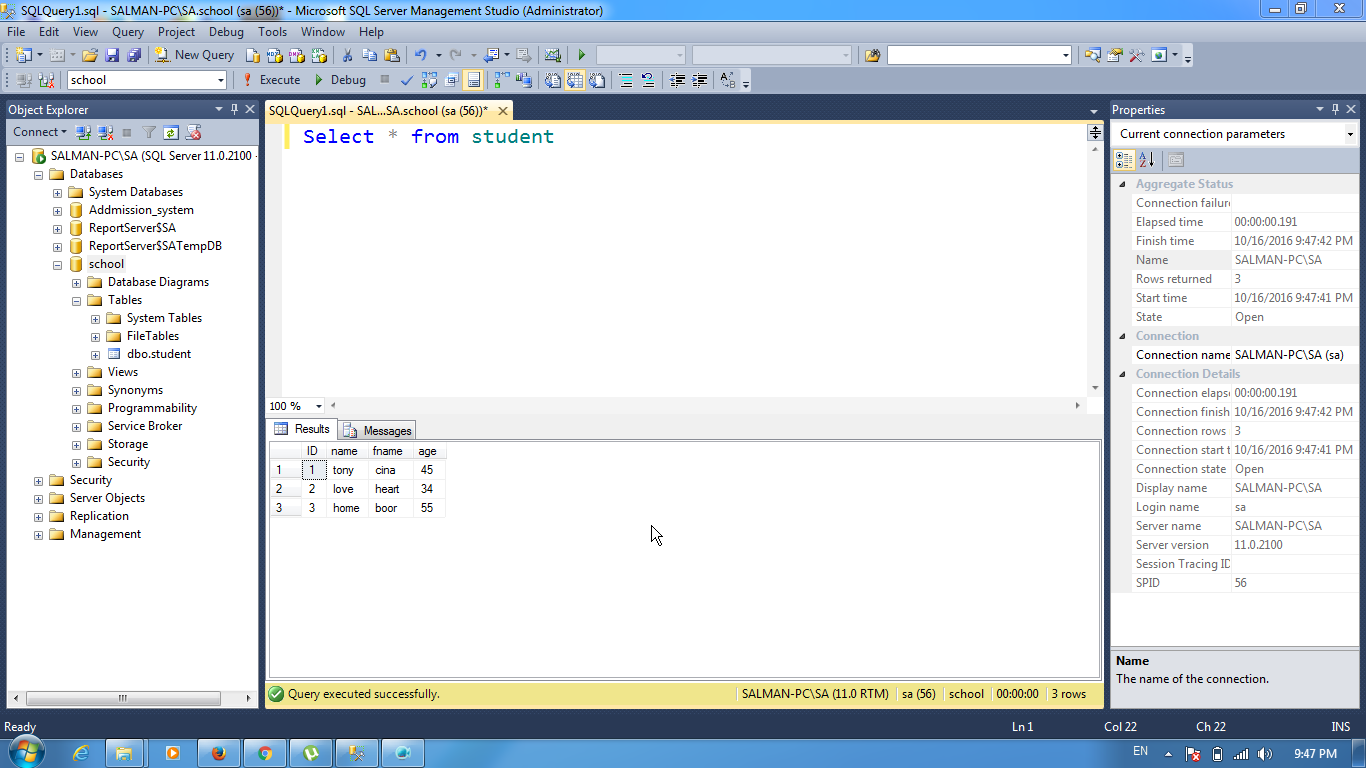This screenshot has width=1366, height=768.
Task: Click the Comment out selected lines icon
Action: tap(626, 79)
